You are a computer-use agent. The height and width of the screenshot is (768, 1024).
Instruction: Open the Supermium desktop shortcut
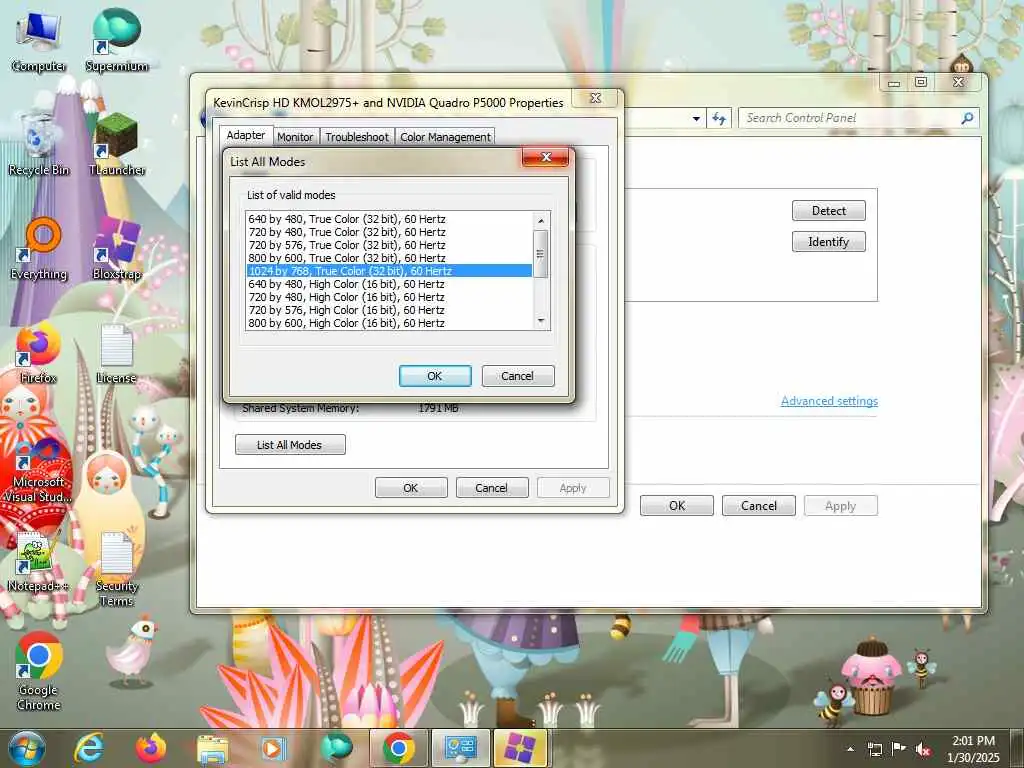117,40
